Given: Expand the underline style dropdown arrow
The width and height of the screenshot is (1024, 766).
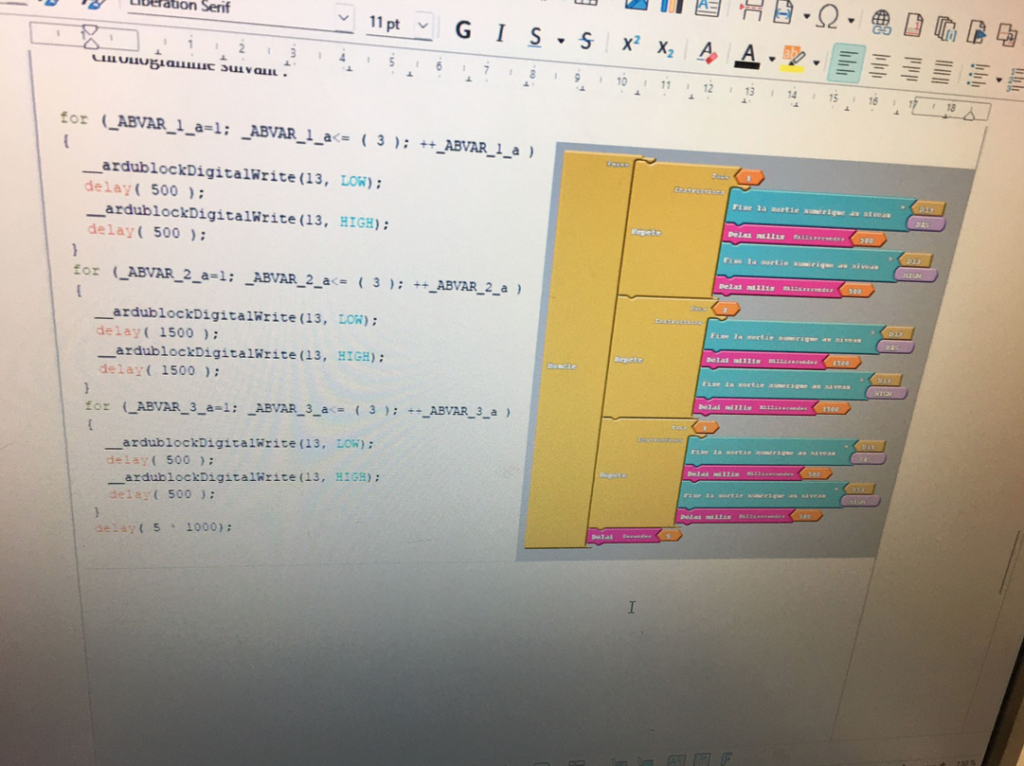Looking at the screenshot, I should coord(560,40).
